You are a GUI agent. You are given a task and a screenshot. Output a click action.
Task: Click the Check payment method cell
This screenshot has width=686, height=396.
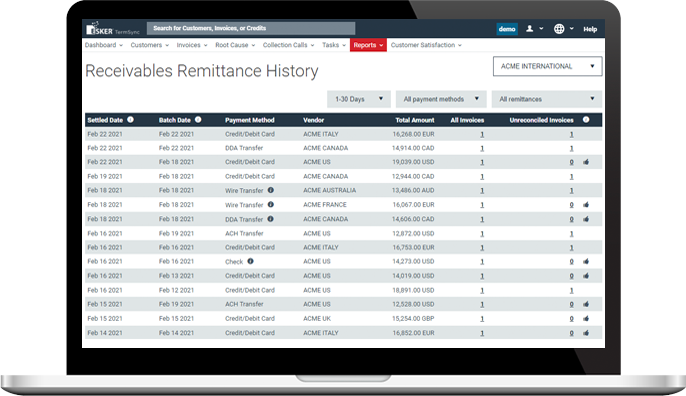point(234,262)
